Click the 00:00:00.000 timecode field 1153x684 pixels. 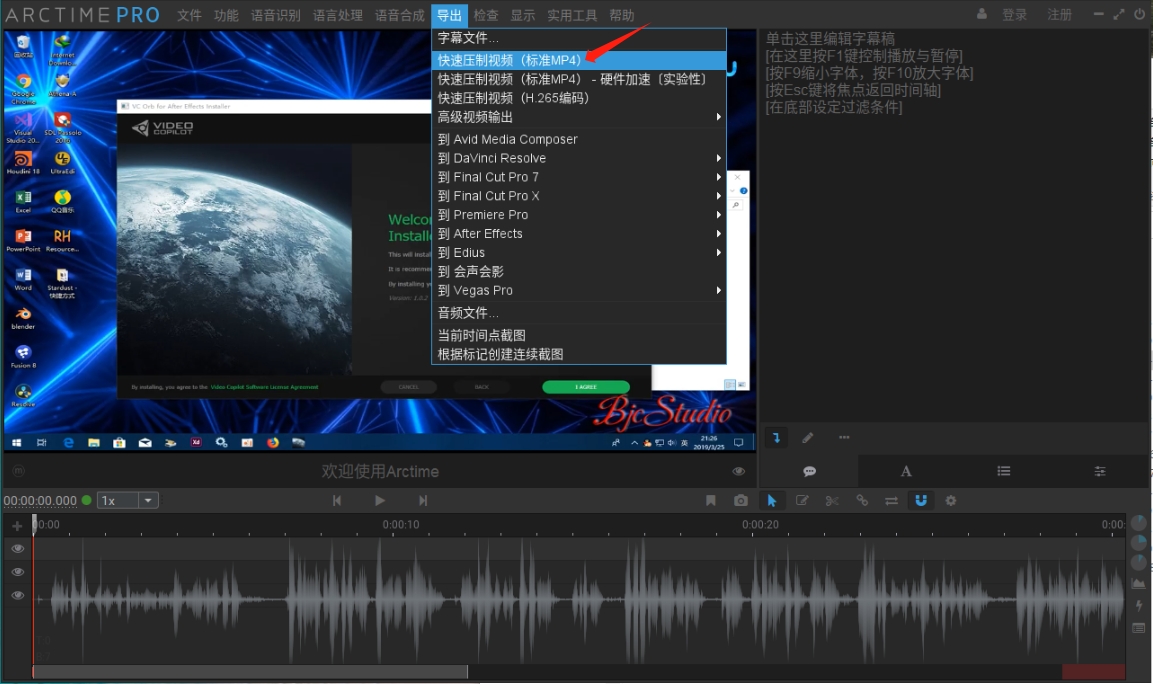pos(40,501)
